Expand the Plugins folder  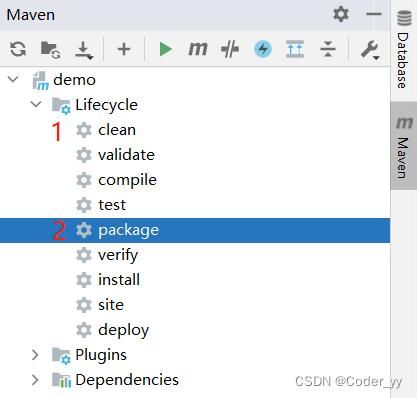tap(35, 355)
